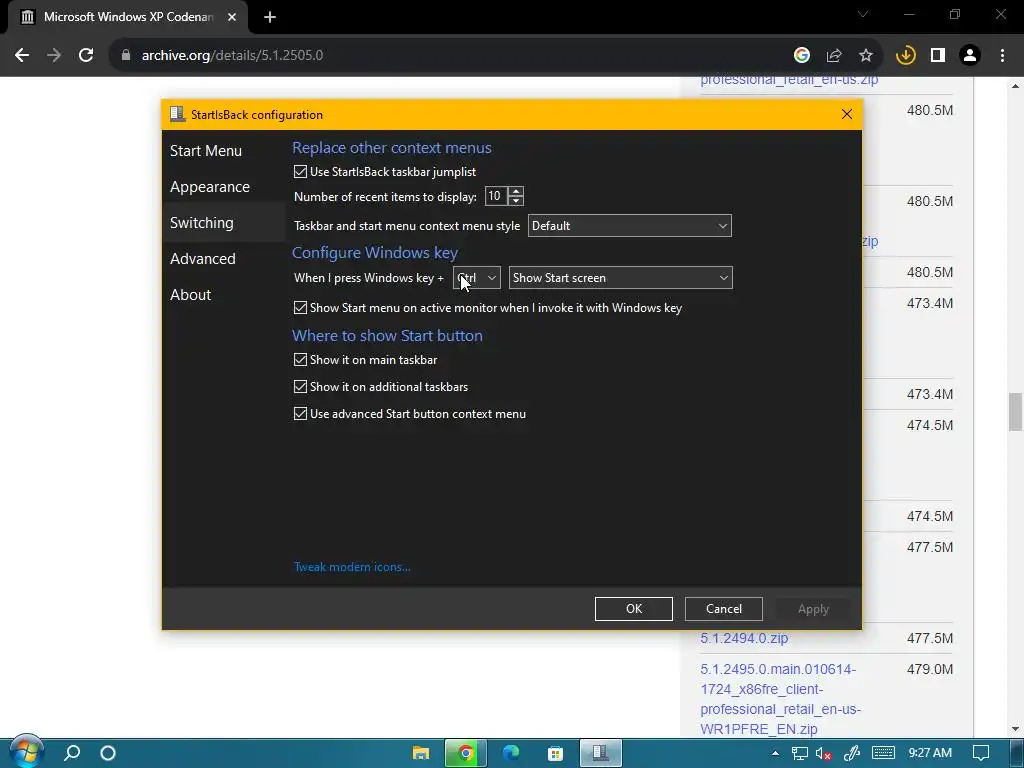The width and height of the screenshot is (1024, 768).
Task: Click the scrollbar down arrow
Action: click(x=1015, y=729)
